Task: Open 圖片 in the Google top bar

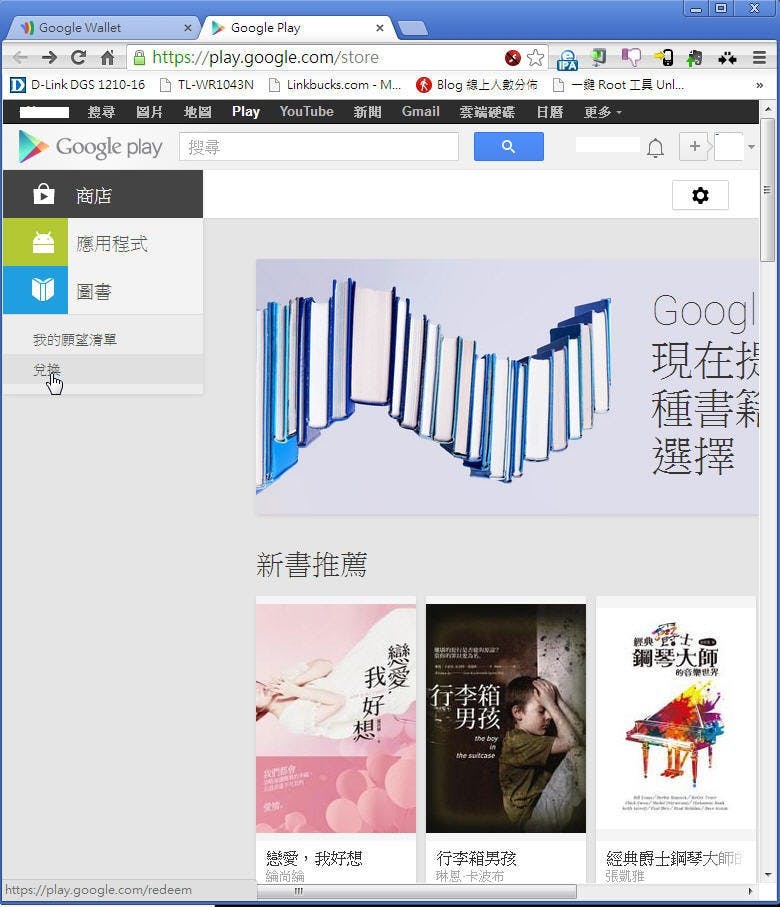Action: [x=149, y=112]
